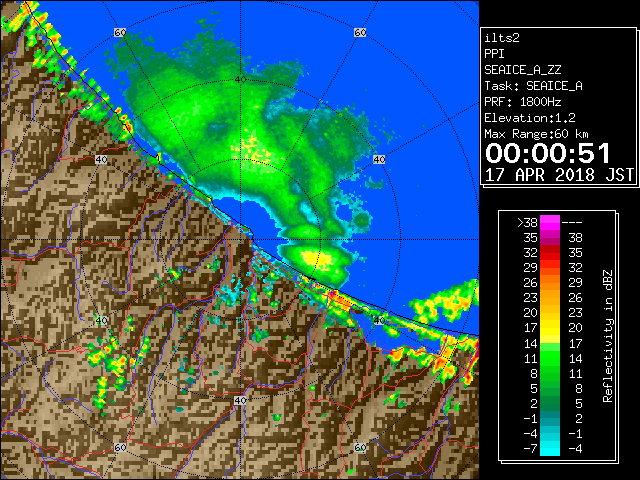This screenshot has width=640, height=480.
Task: Click the 40 km label south of radar center
Action: [240, 400]
